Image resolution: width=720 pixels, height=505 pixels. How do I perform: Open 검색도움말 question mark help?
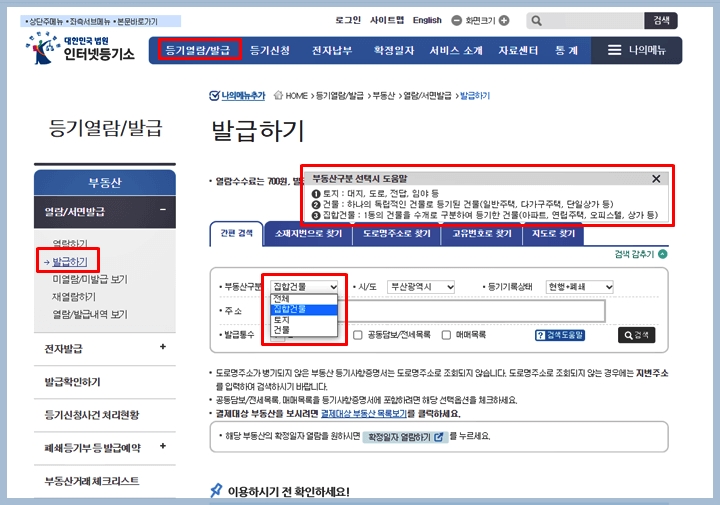(x=560, y=335)
